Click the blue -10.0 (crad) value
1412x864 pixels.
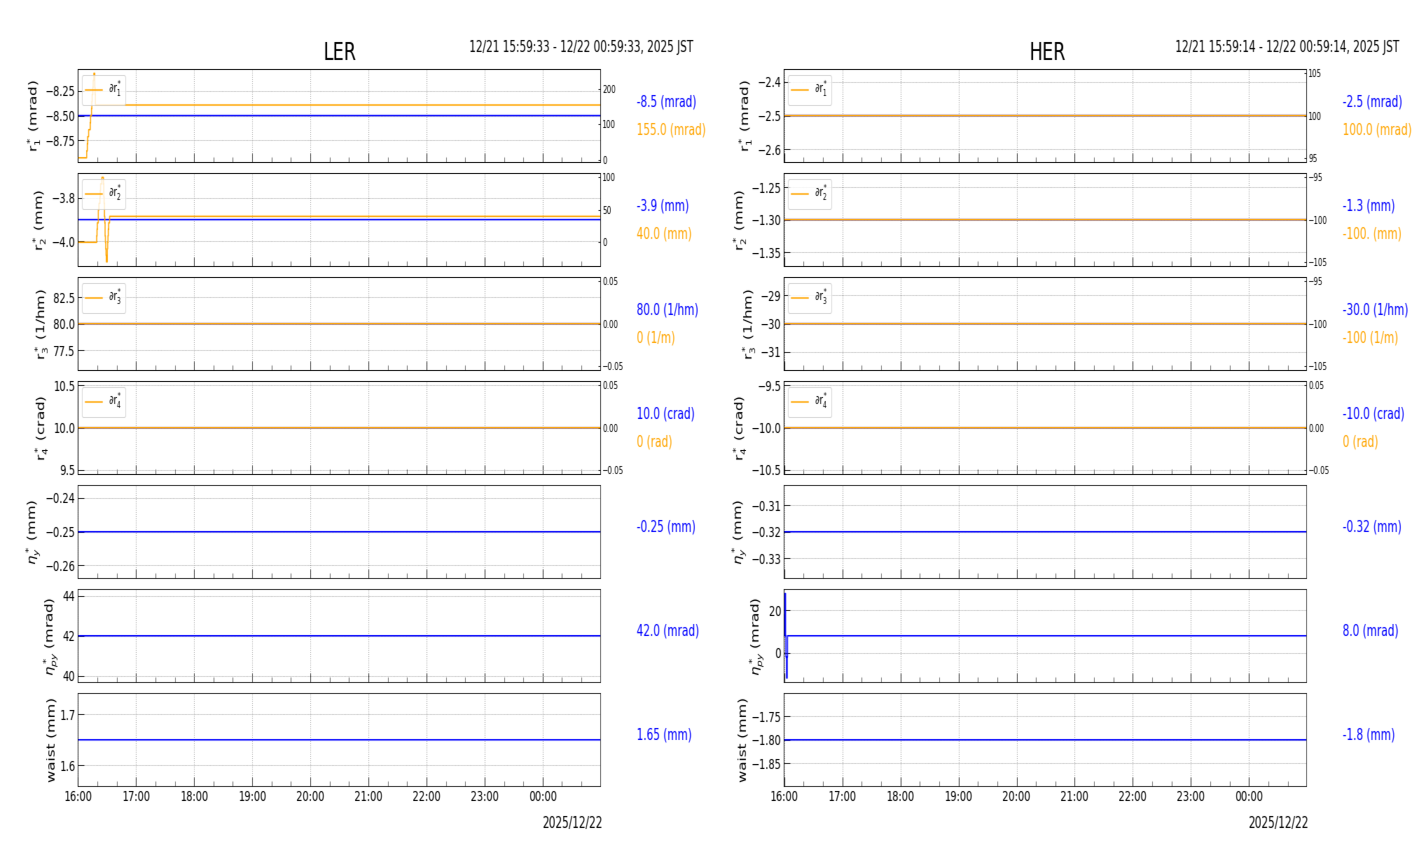tap(1373, 414)
